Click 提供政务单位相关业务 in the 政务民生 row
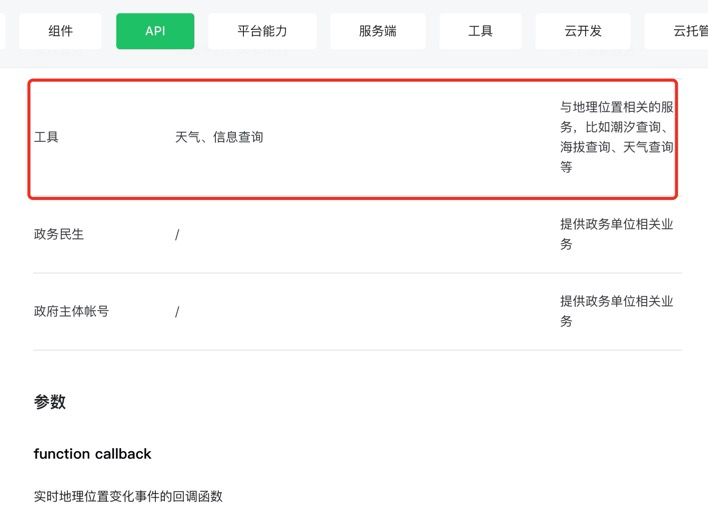The image size is (708, 530). point(616,234)
